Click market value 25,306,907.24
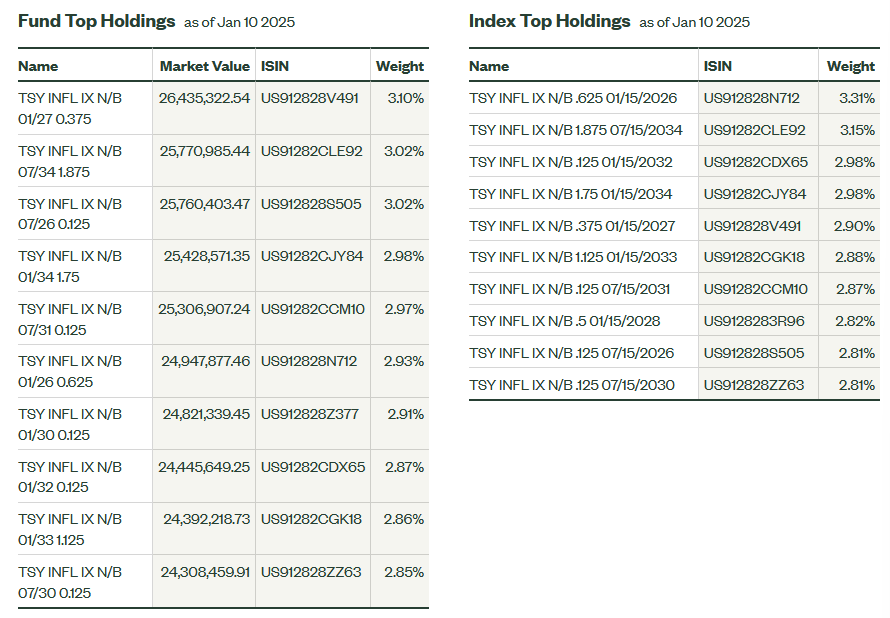Viewport: 890px width, 618px height. pyautogui.click(x=204, y=309)
